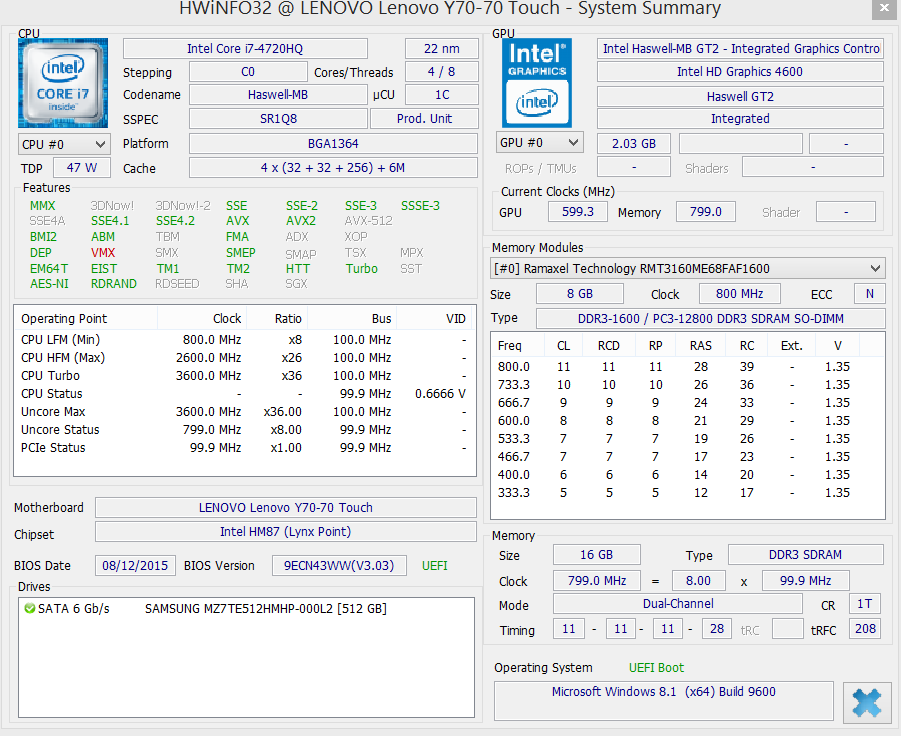This screenshot has width=901, height=736.
Task: Click the GPU memory 2.03 GB field
Action: click(x=634, y=144)
